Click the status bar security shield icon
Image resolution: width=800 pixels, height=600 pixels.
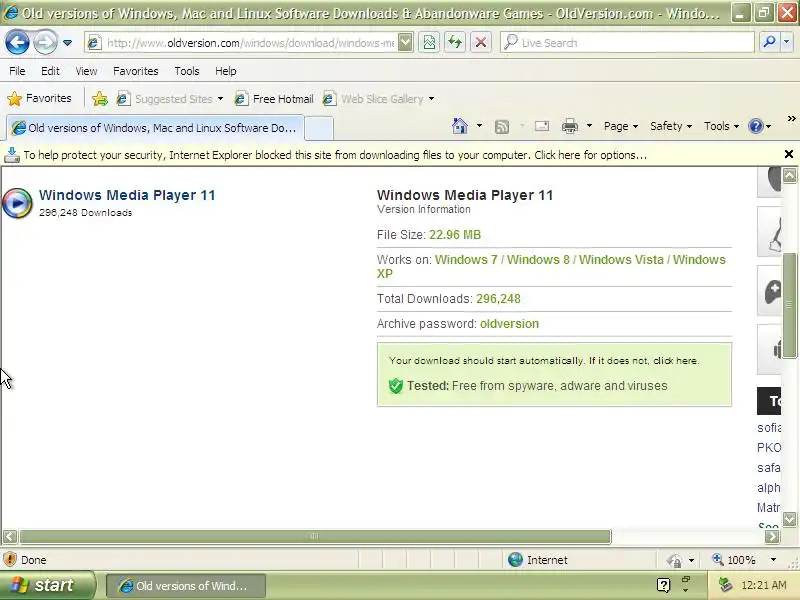pos(10,560)
